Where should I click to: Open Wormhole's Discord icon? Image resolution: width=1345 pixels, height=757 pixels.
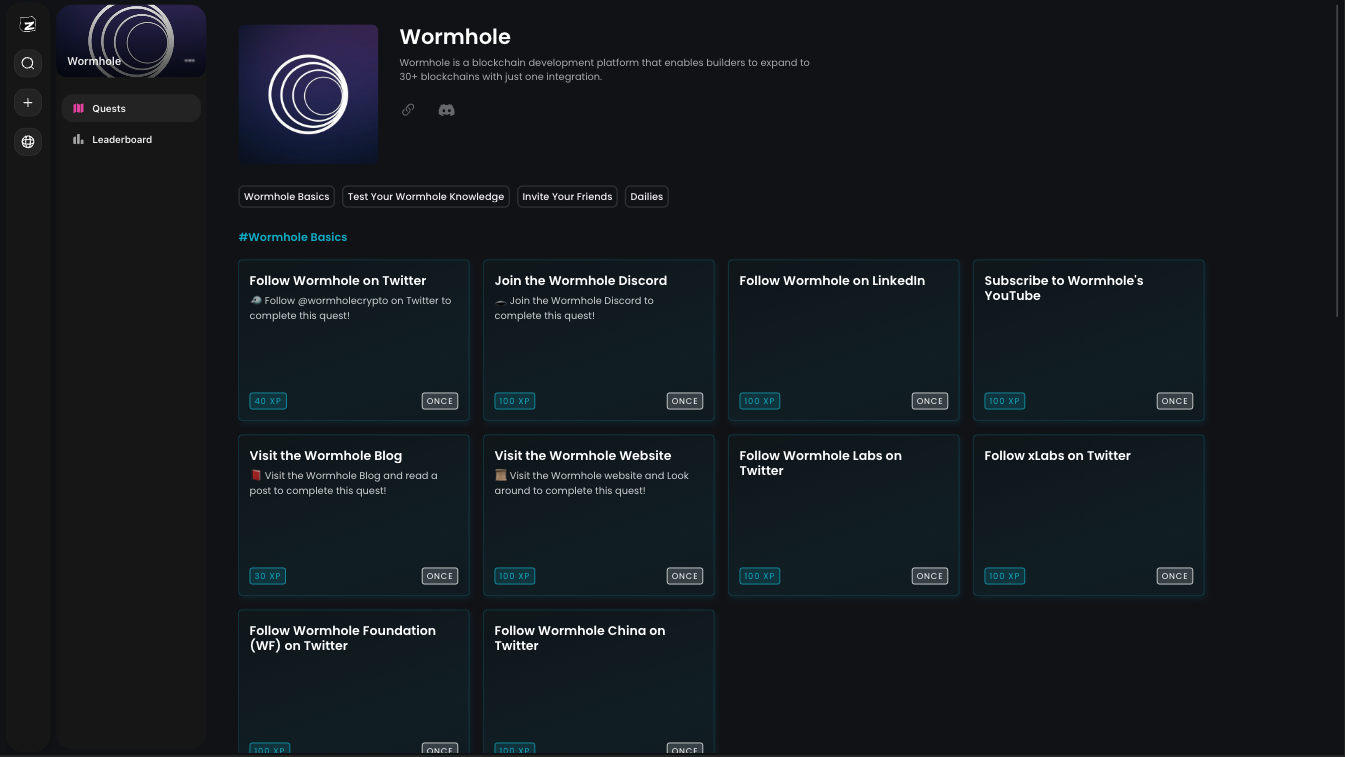(x=446, y=110)
